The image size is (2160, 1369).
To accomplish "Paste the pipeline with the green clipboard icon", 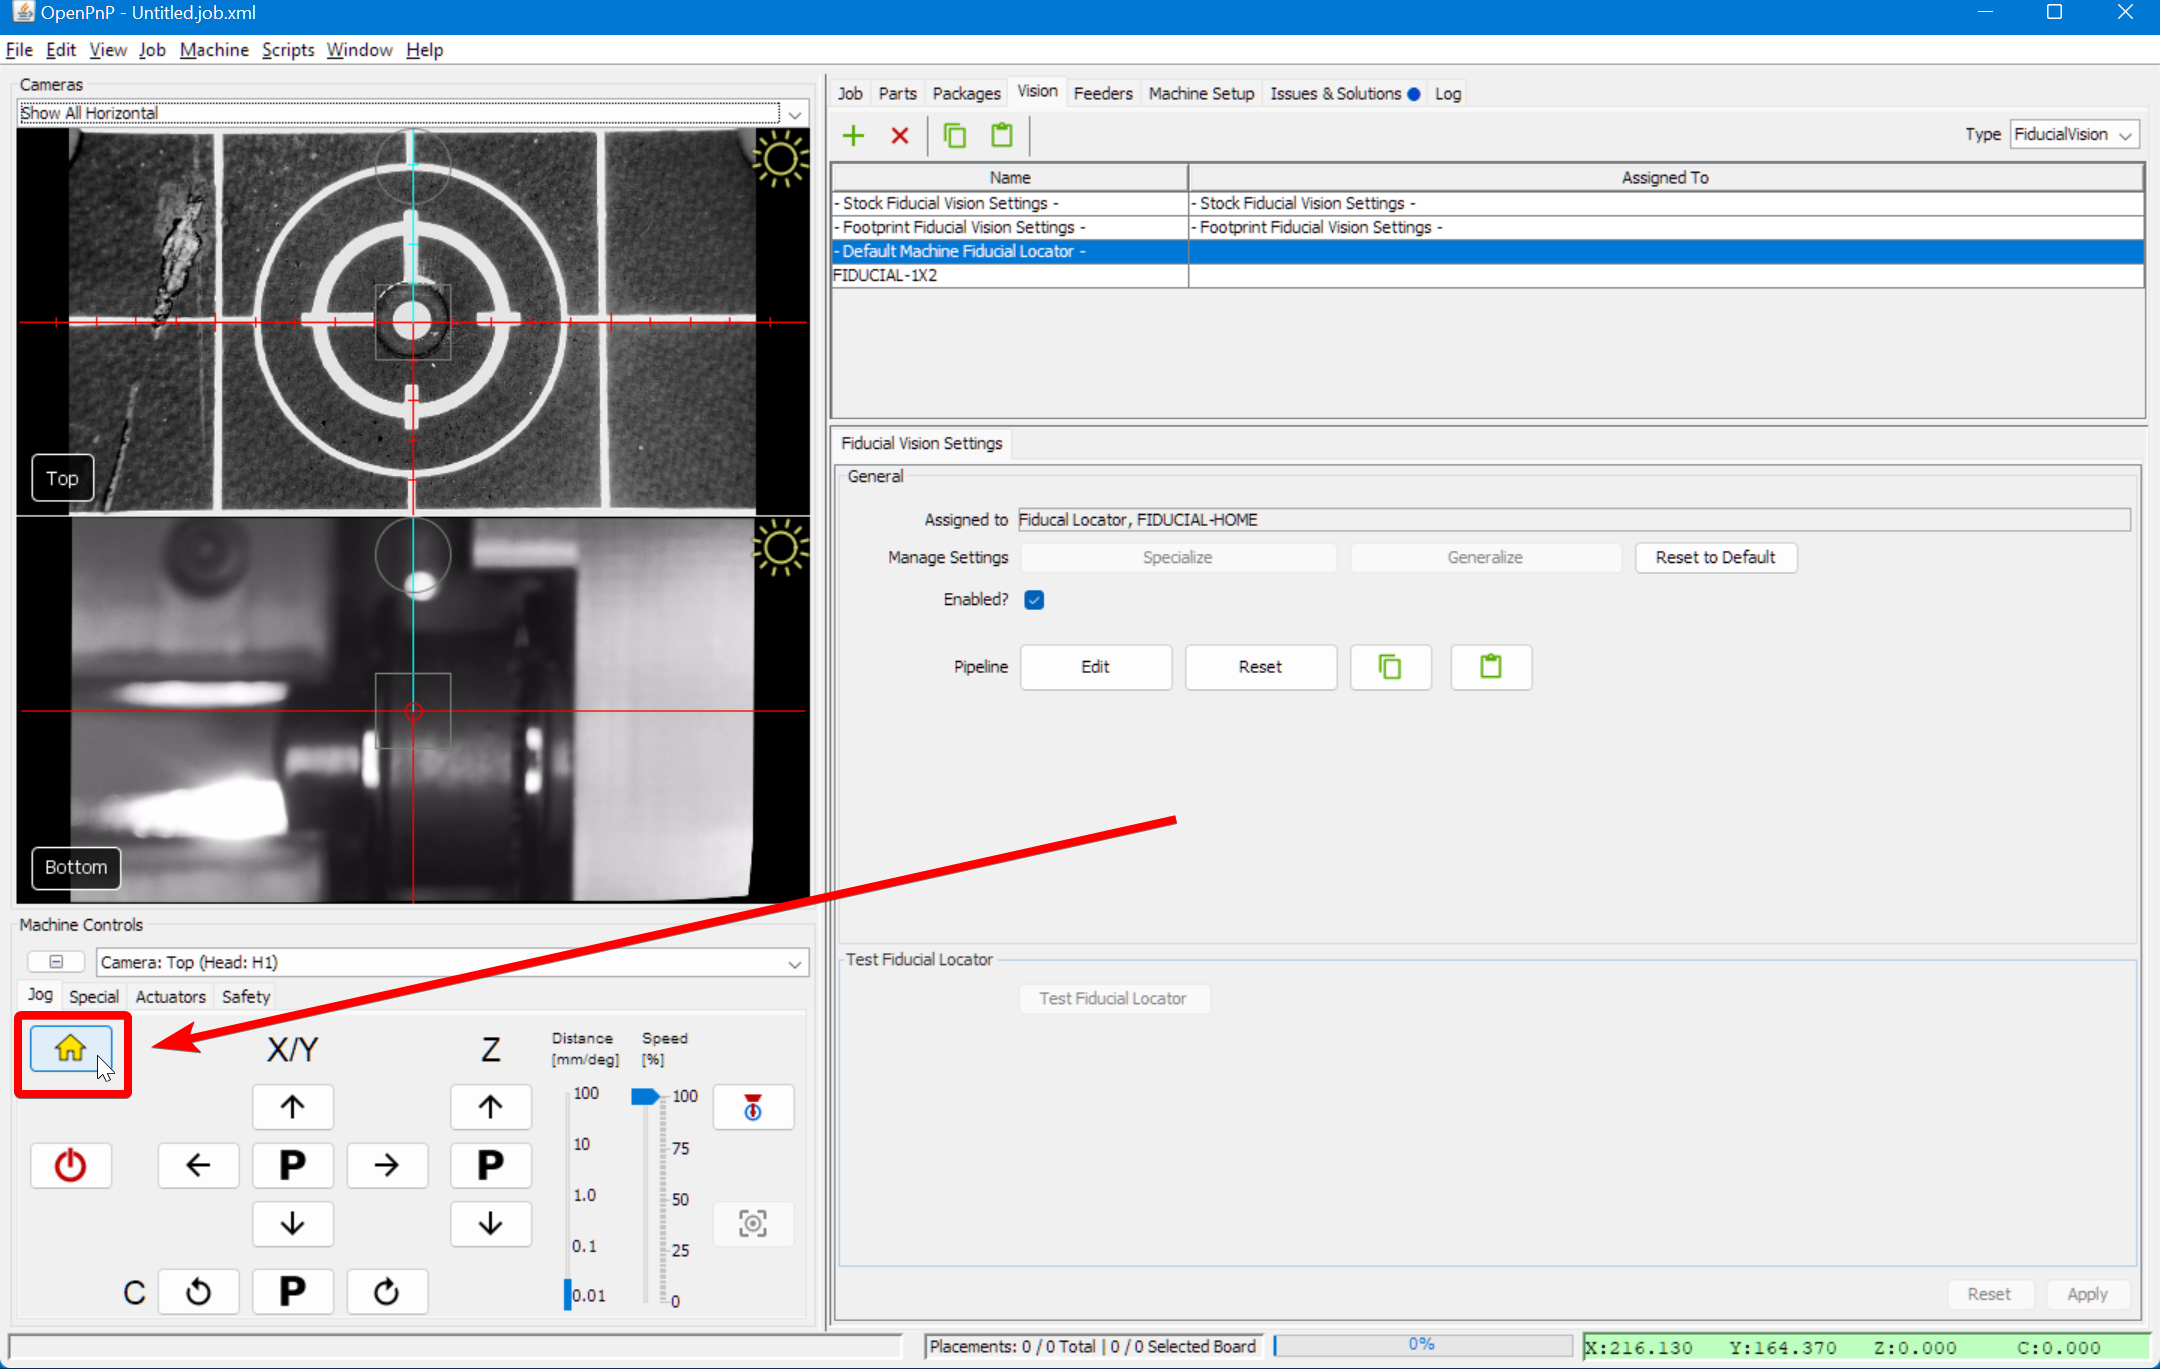I will point(1490,667).
